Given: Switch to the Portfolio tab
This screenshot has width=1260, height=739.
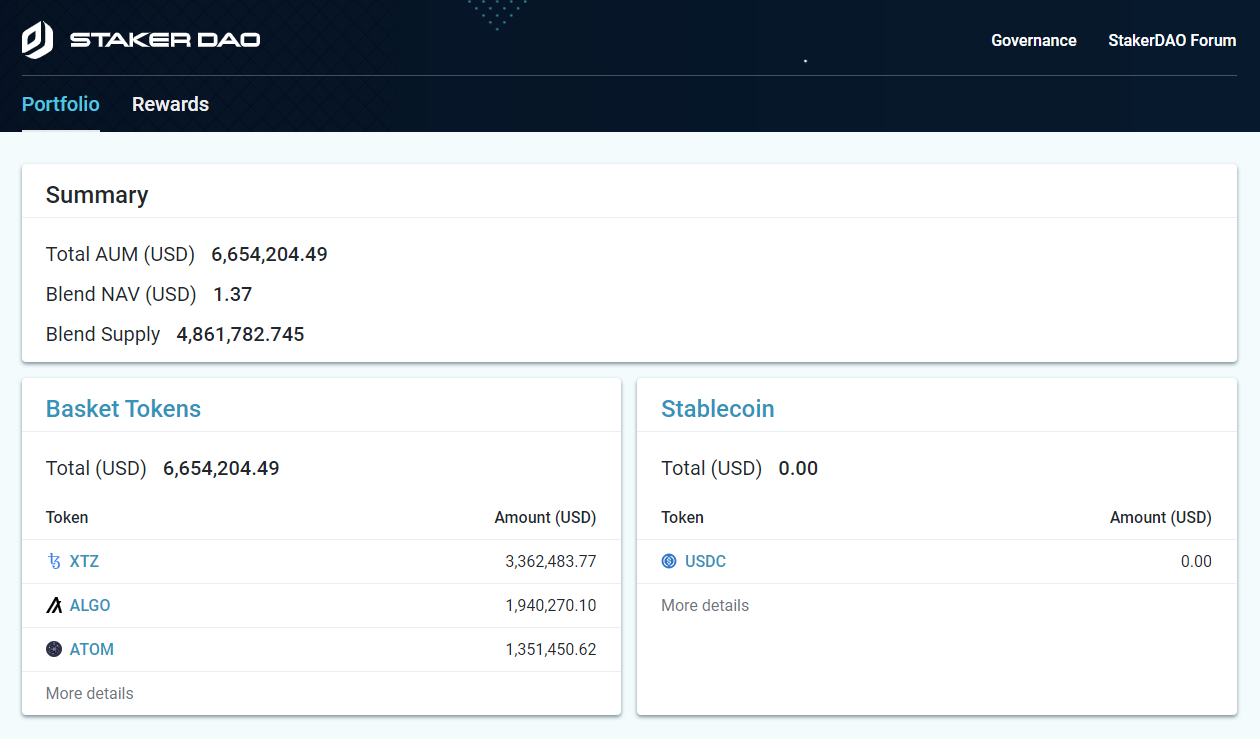Looking at the screenshot, I should click(61, 104).
